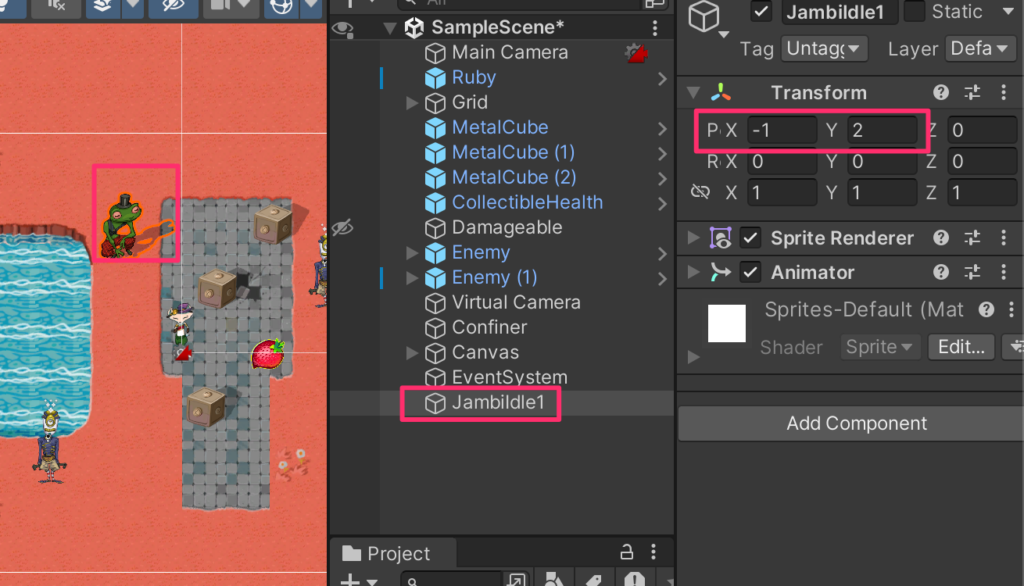Click the Transform component icon
Viewport: 1024px width, 586px height.
(x=720, y=93)
